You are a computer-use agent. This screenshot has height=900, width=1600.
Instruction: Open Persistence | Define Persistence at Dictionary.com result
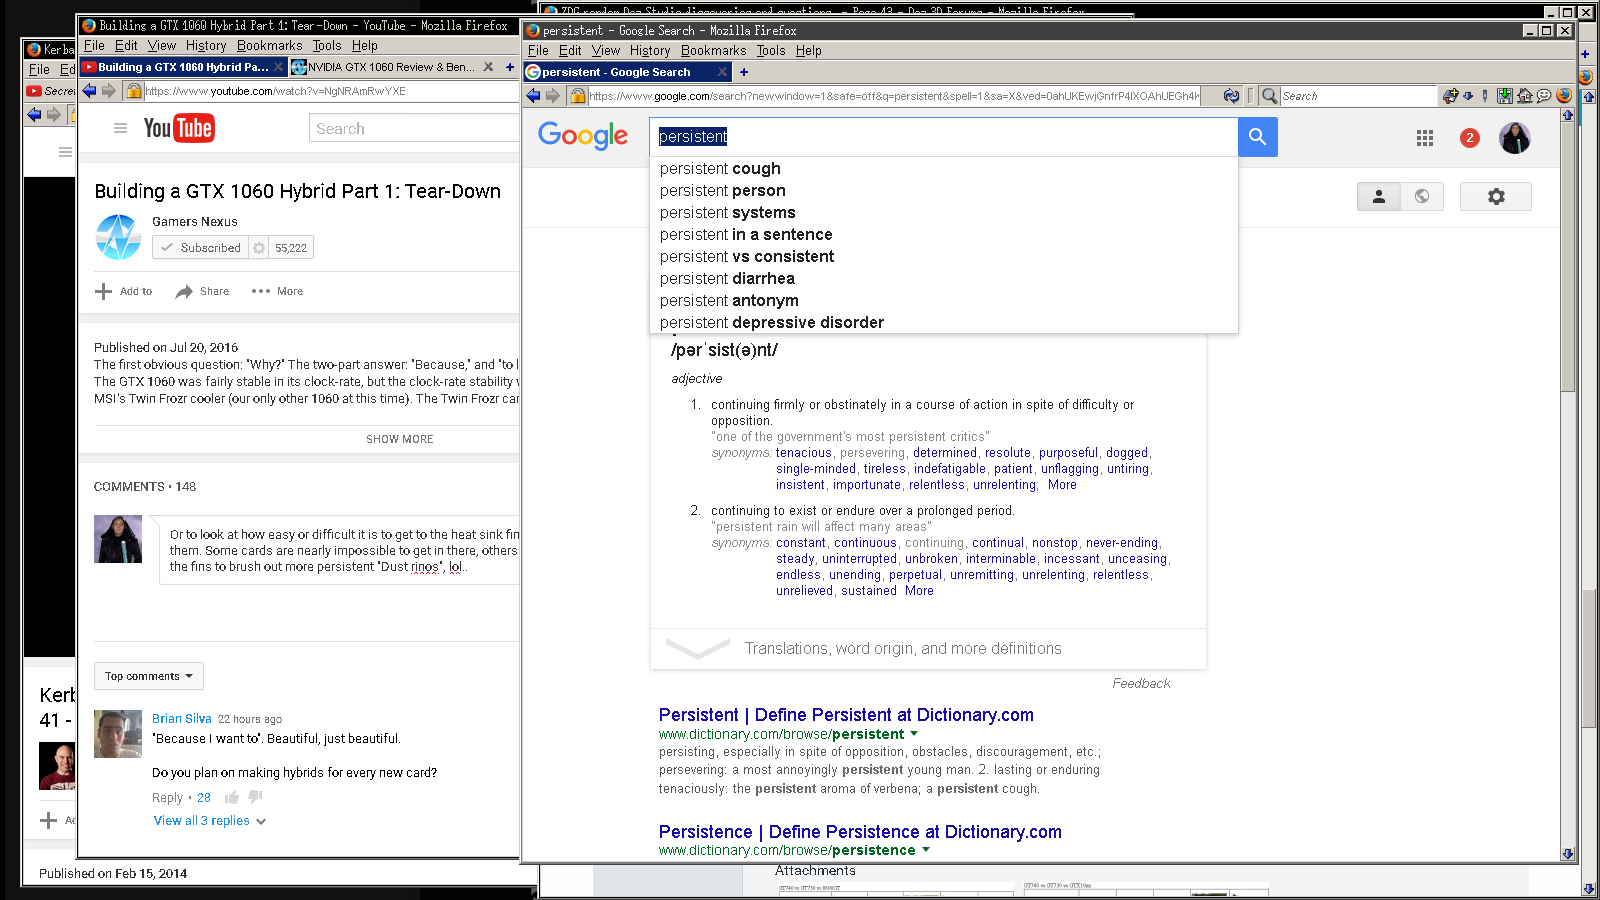tap(860, 832)
